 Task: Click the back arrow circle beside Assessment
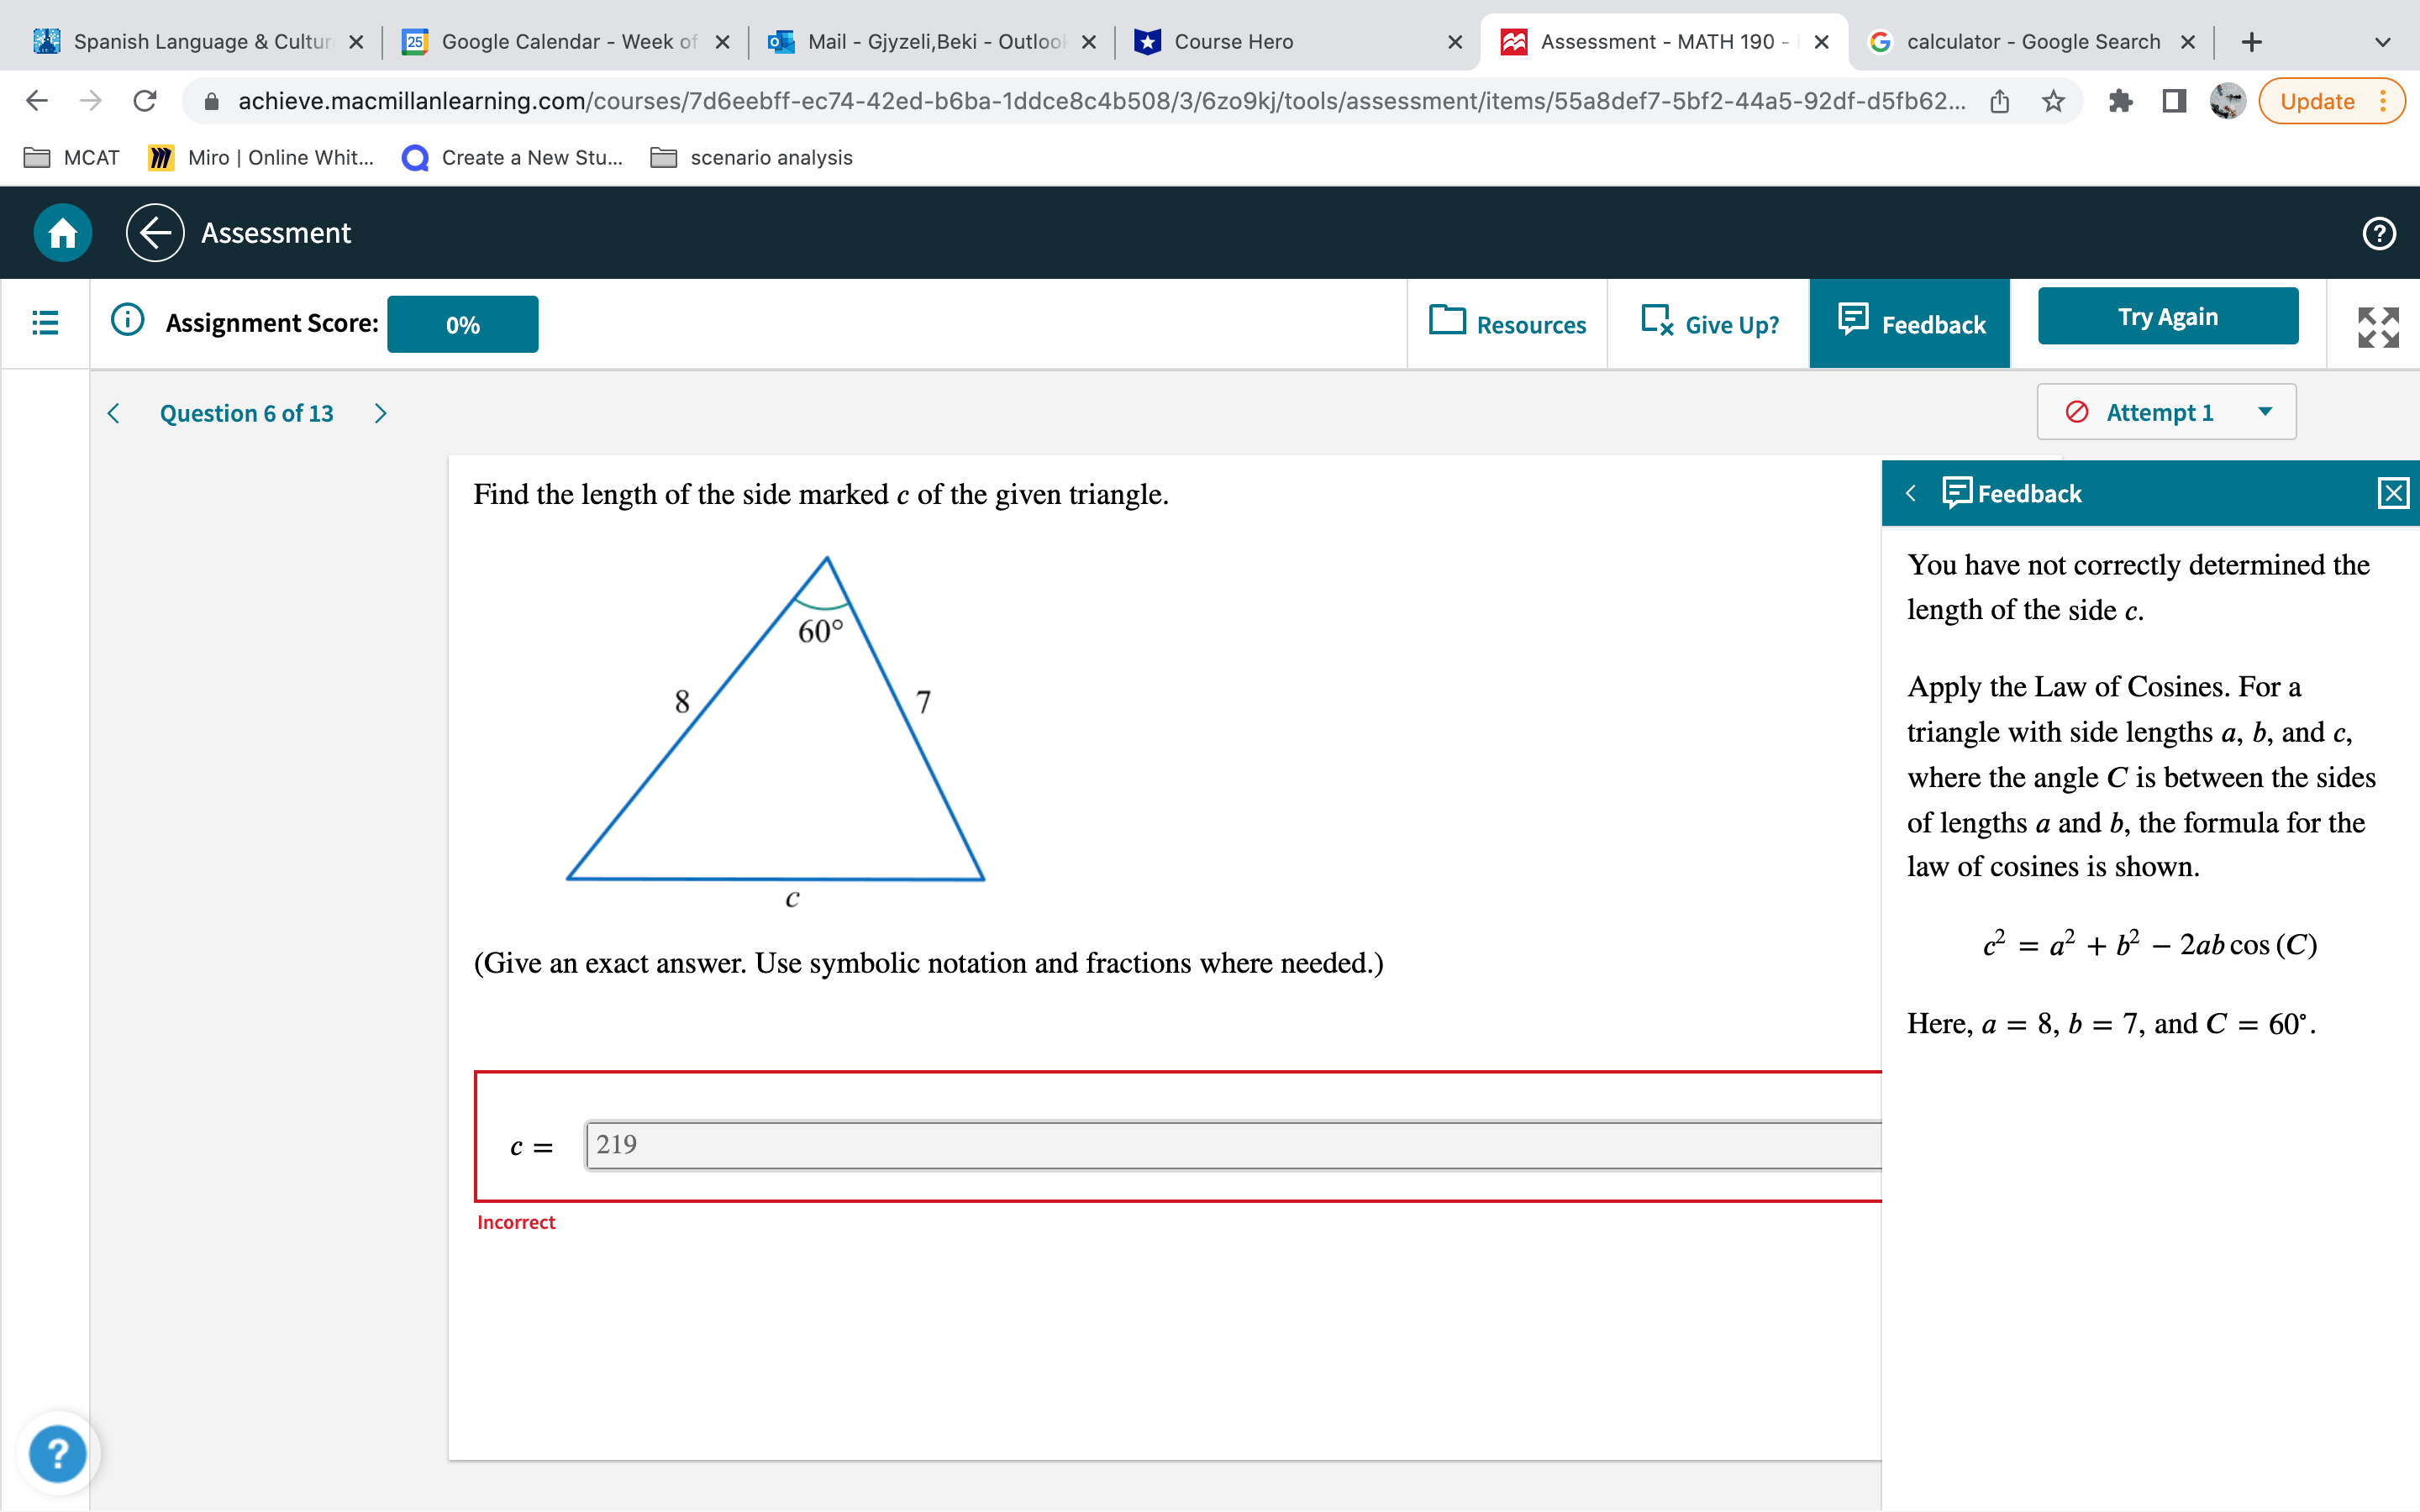155,233
